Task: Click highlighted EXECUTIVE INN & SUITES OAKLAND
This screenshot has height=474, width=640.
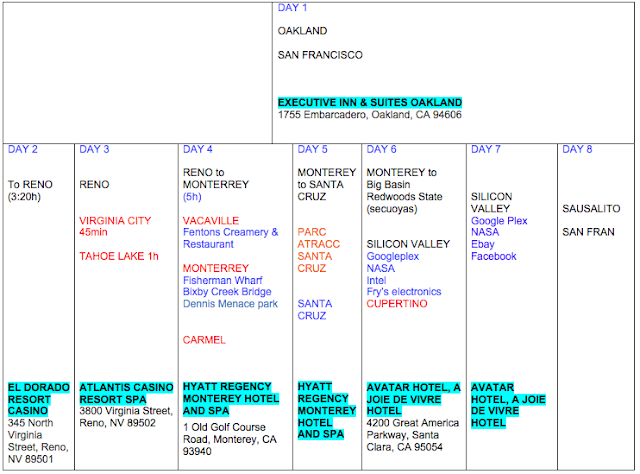Action: [370, 102]
